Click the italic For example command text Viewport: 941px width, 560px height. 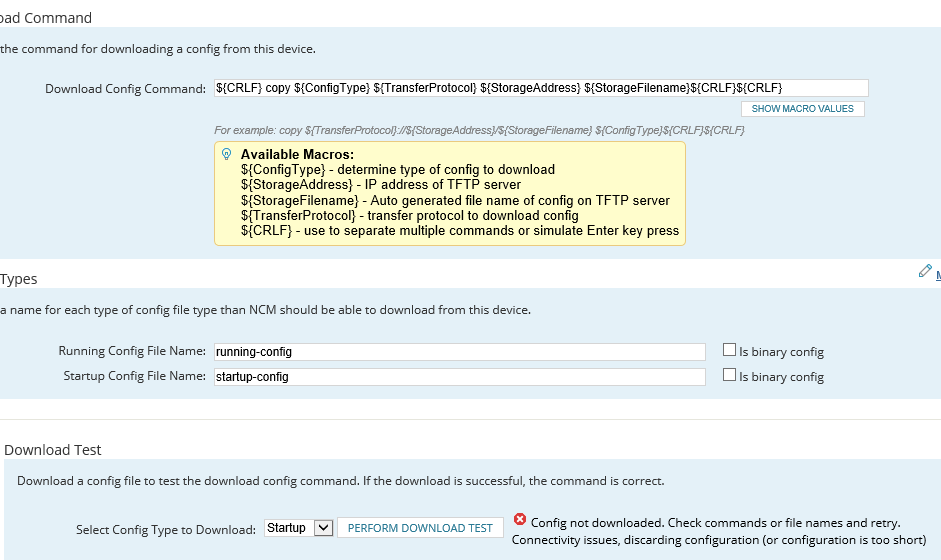(480, 130)
